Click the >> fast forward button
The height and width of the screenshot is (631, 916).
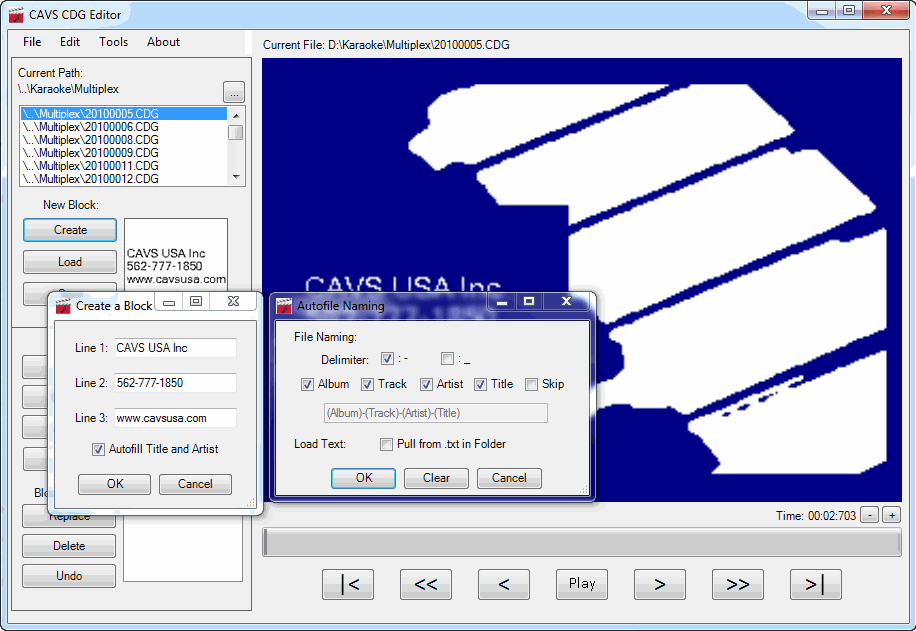point(738,584)
